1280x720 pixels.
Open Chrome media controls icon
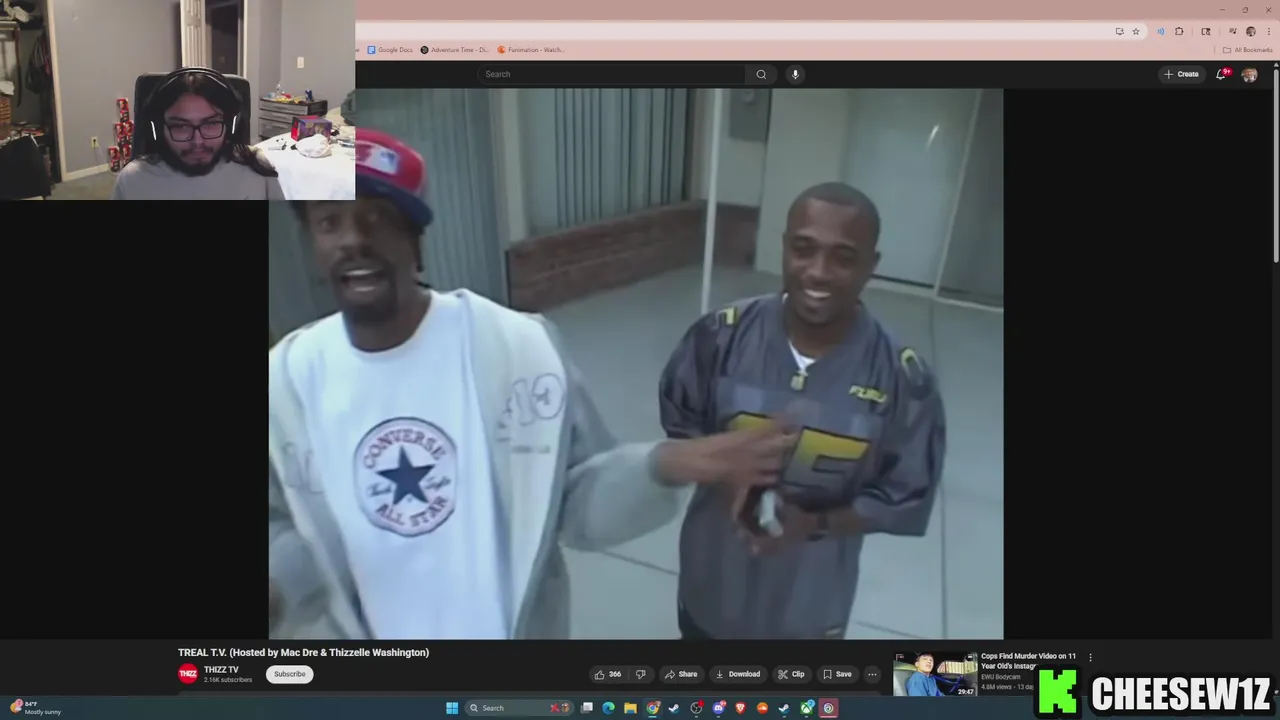click(1233, 31)
